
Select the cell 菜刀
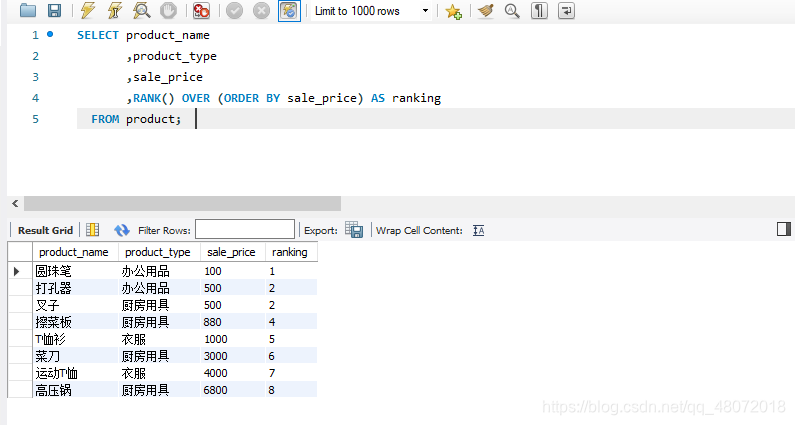[75, 356]
